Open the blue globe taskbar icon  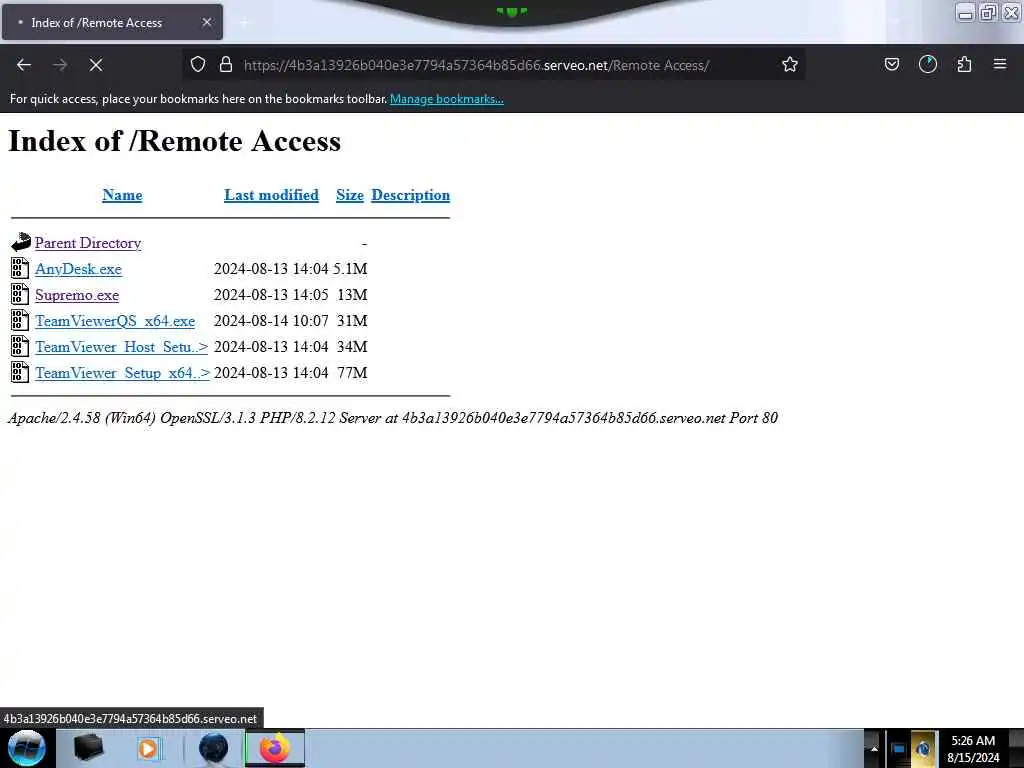213,748
